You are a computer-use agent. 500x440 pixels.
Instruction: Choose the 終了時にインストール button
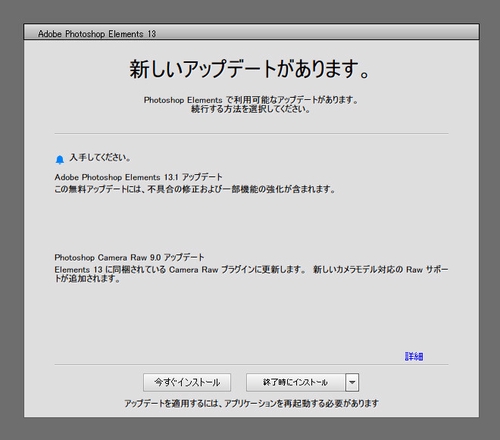(295, 382)
